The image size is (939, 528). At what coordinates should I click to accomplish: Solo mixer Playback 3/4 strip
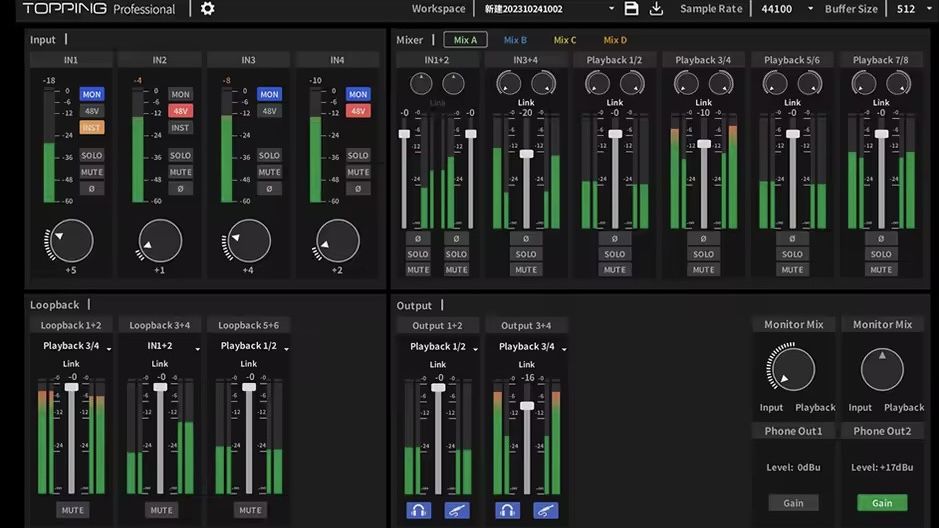(x=703, y=254)
